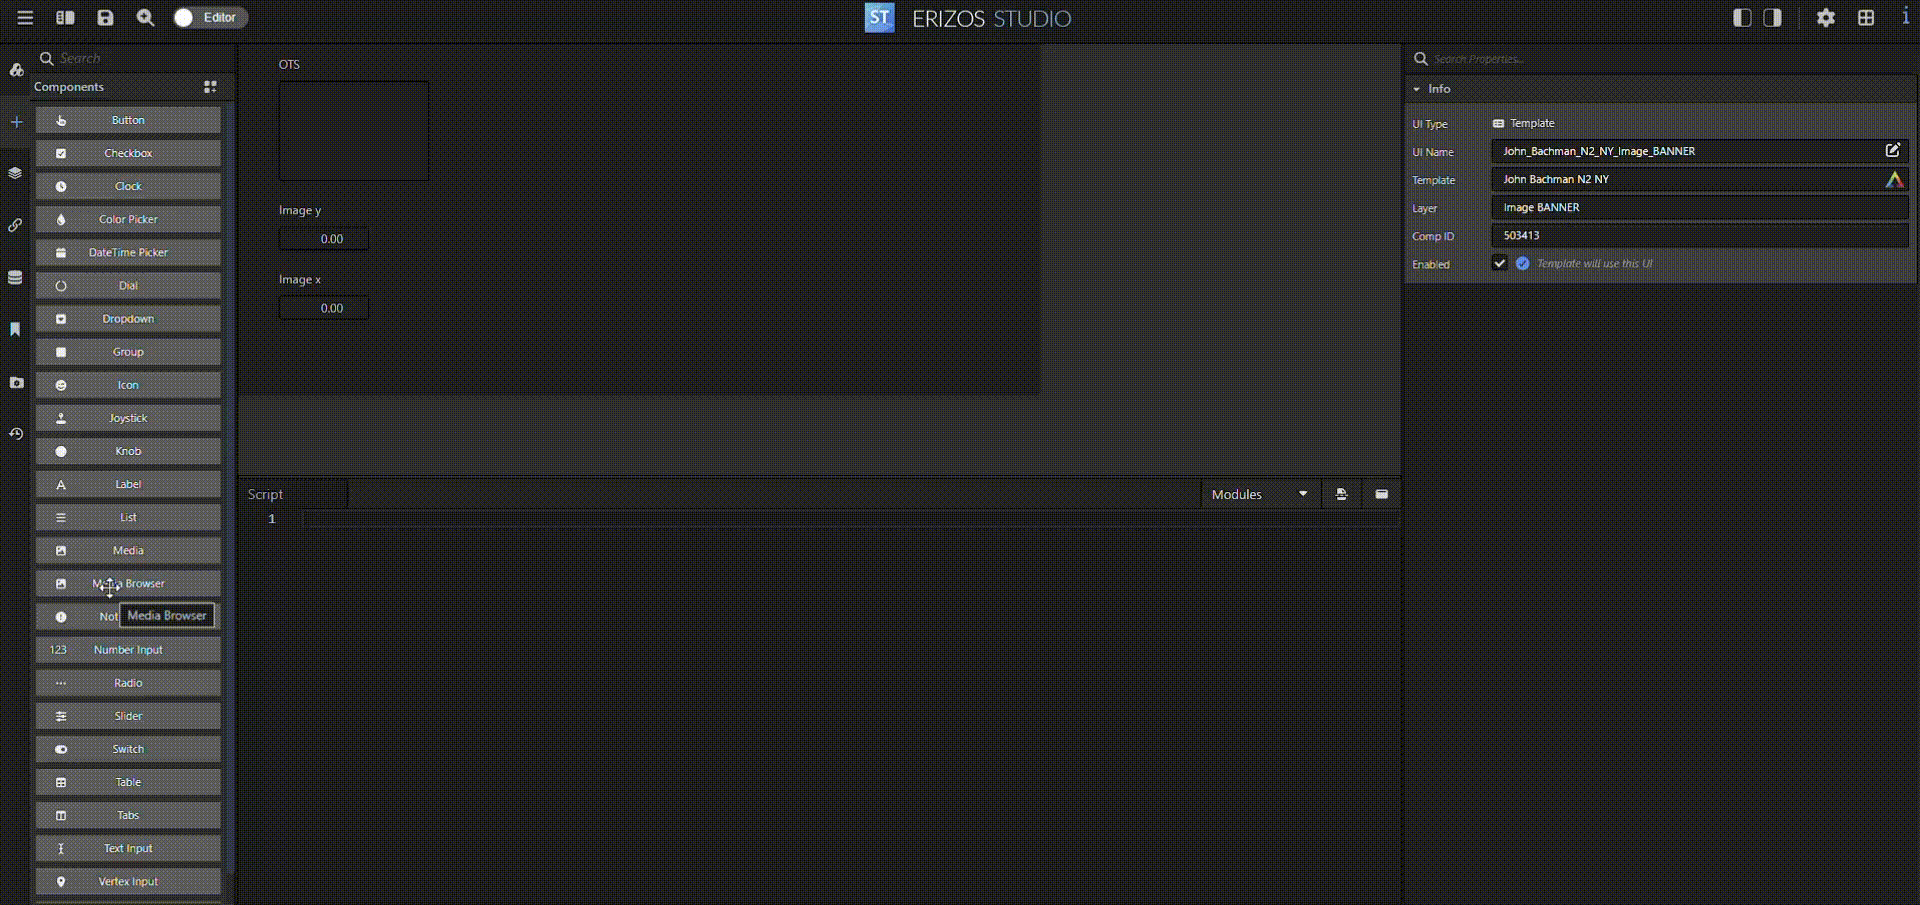The height and width of the screenshot is (905, 1920).
Task: Click the save disk icon in top toolbar
Action: 105,18
